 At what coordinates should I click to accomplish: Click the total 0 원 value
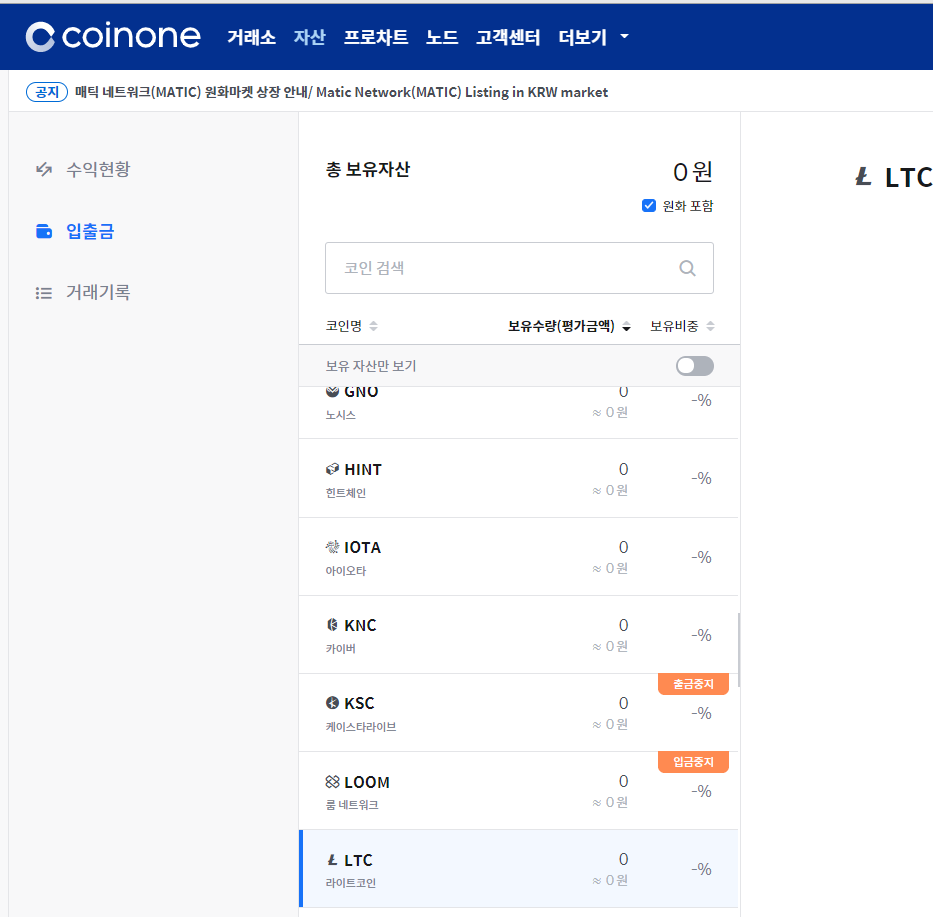693,172
